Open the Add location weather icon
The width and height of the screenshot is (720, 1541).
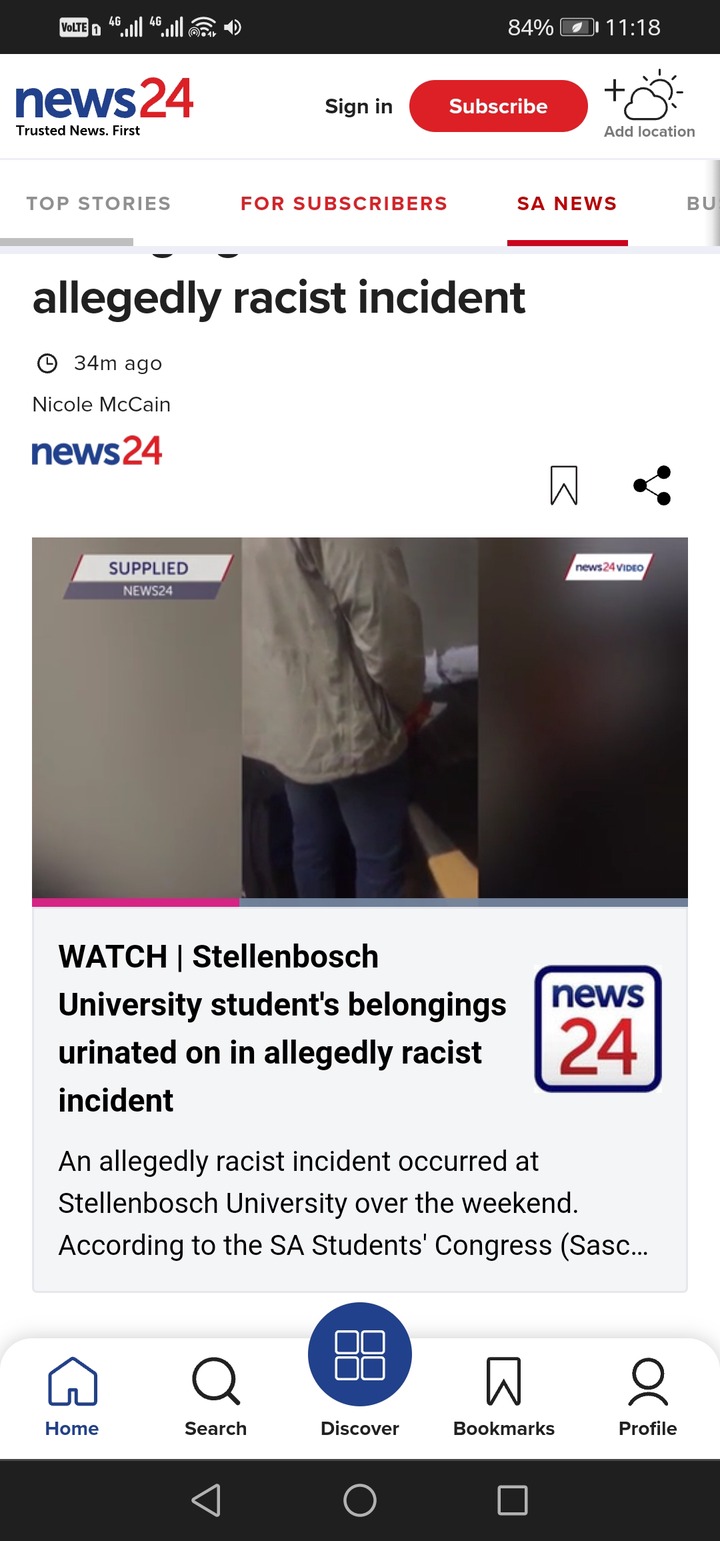(x=649, y=104)
